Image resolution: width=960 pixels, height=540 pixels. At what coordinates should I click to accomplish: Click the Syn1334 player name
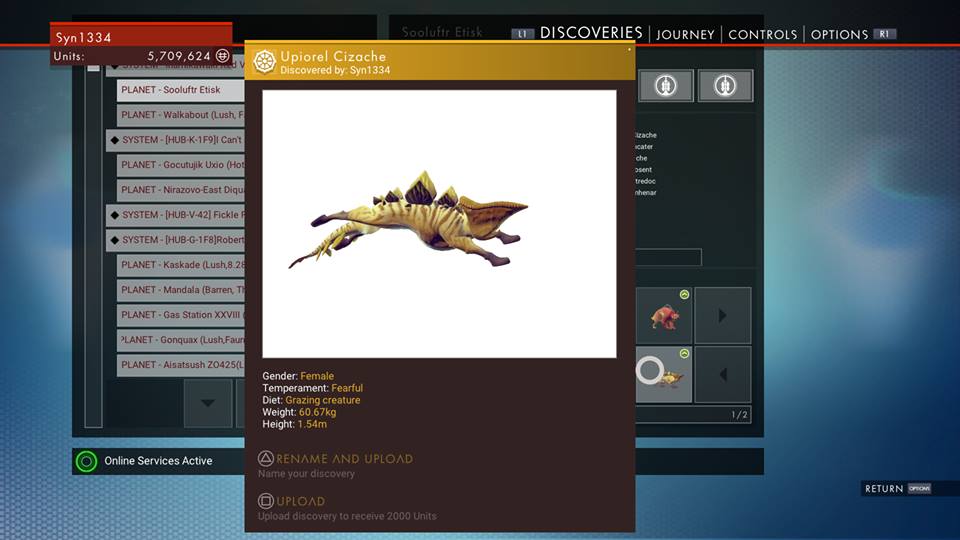(x=84, y=37)
